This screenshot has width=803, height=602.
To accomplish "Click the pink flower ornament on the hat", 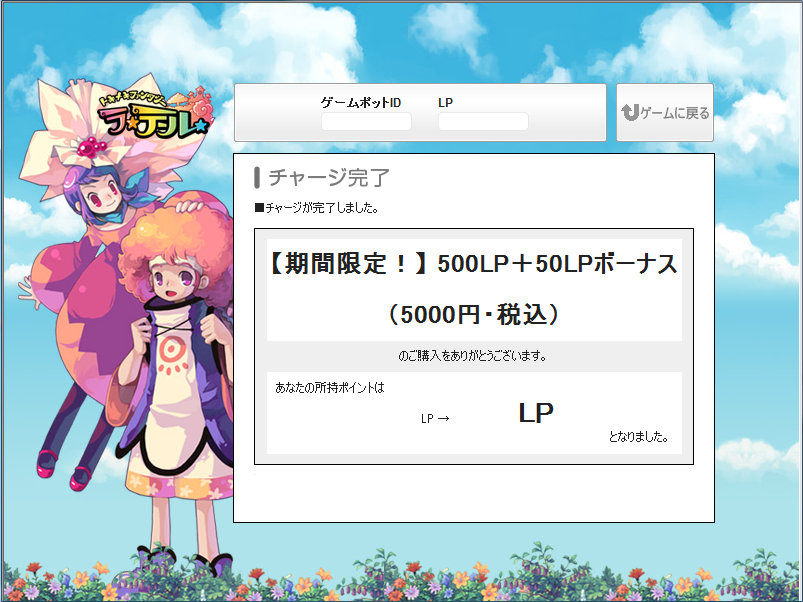I will [x=91, y=147].
